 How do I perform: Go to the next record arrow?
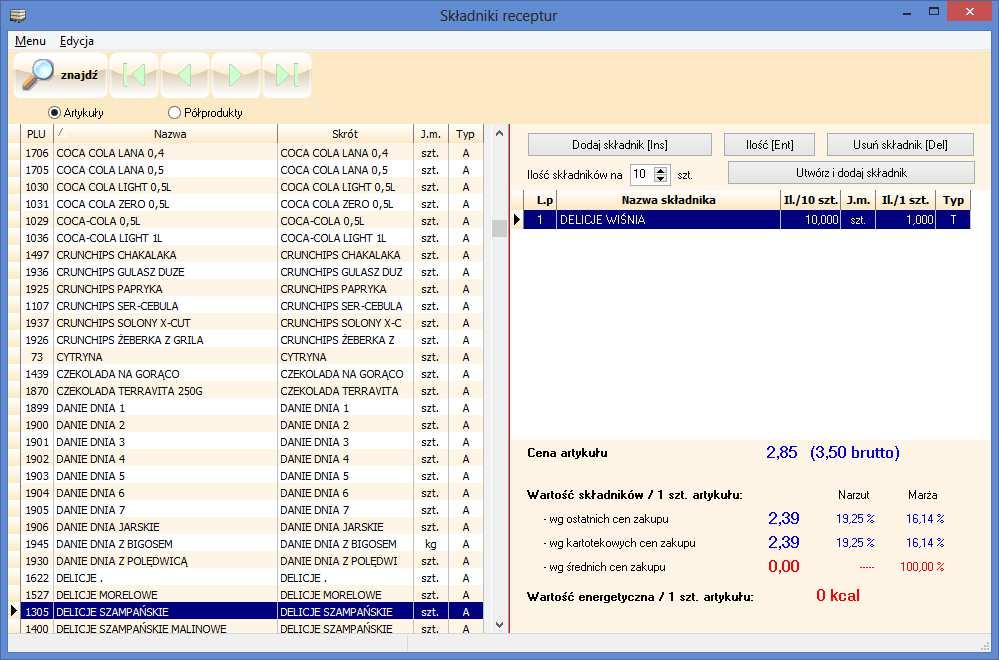point(236,75)
